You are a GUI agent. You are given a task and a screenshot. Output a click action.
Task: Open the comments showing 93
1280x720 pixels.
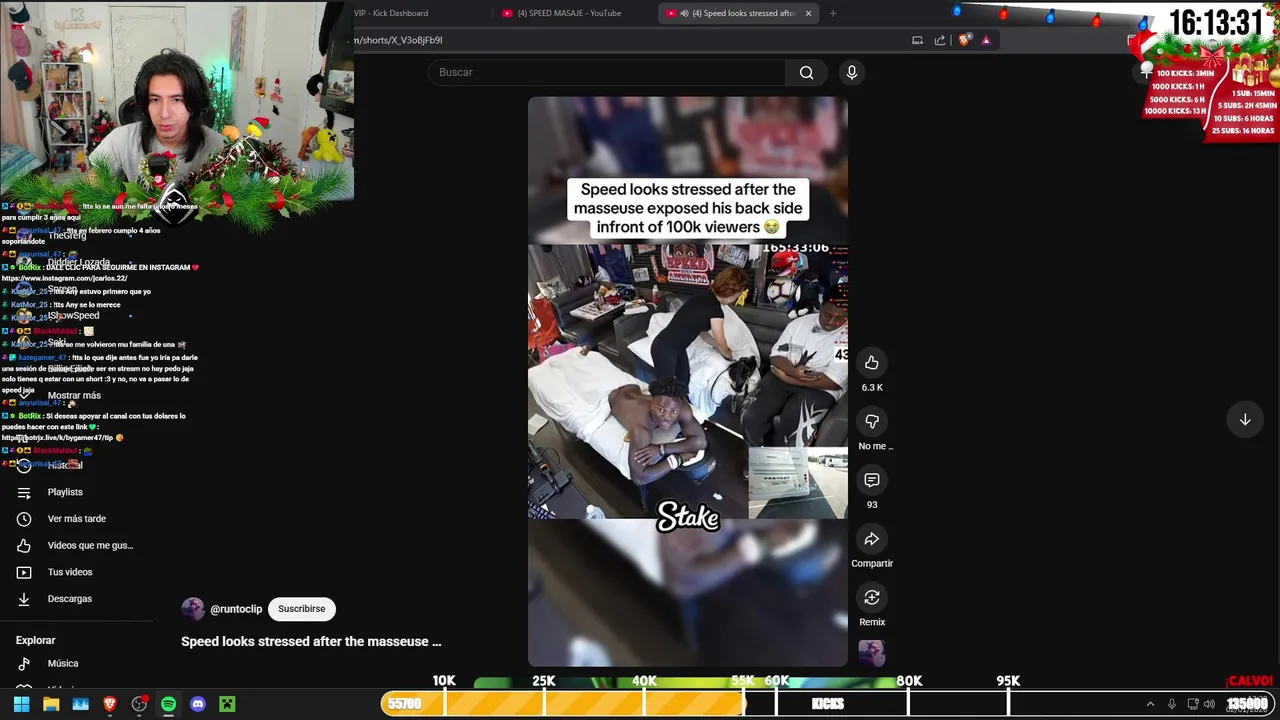tap(872, 480)
